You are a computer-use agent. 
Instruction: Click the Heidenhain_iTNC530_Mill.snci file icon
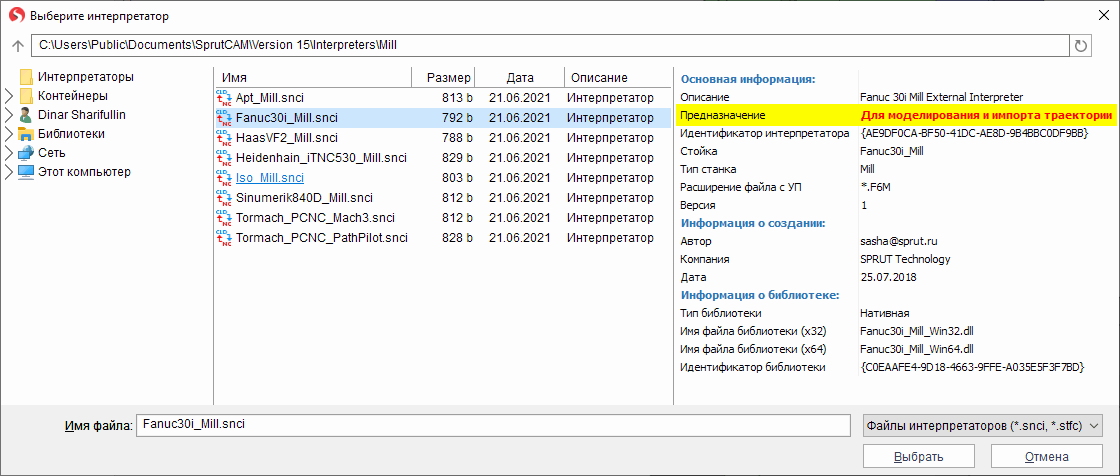coord(224,158)
